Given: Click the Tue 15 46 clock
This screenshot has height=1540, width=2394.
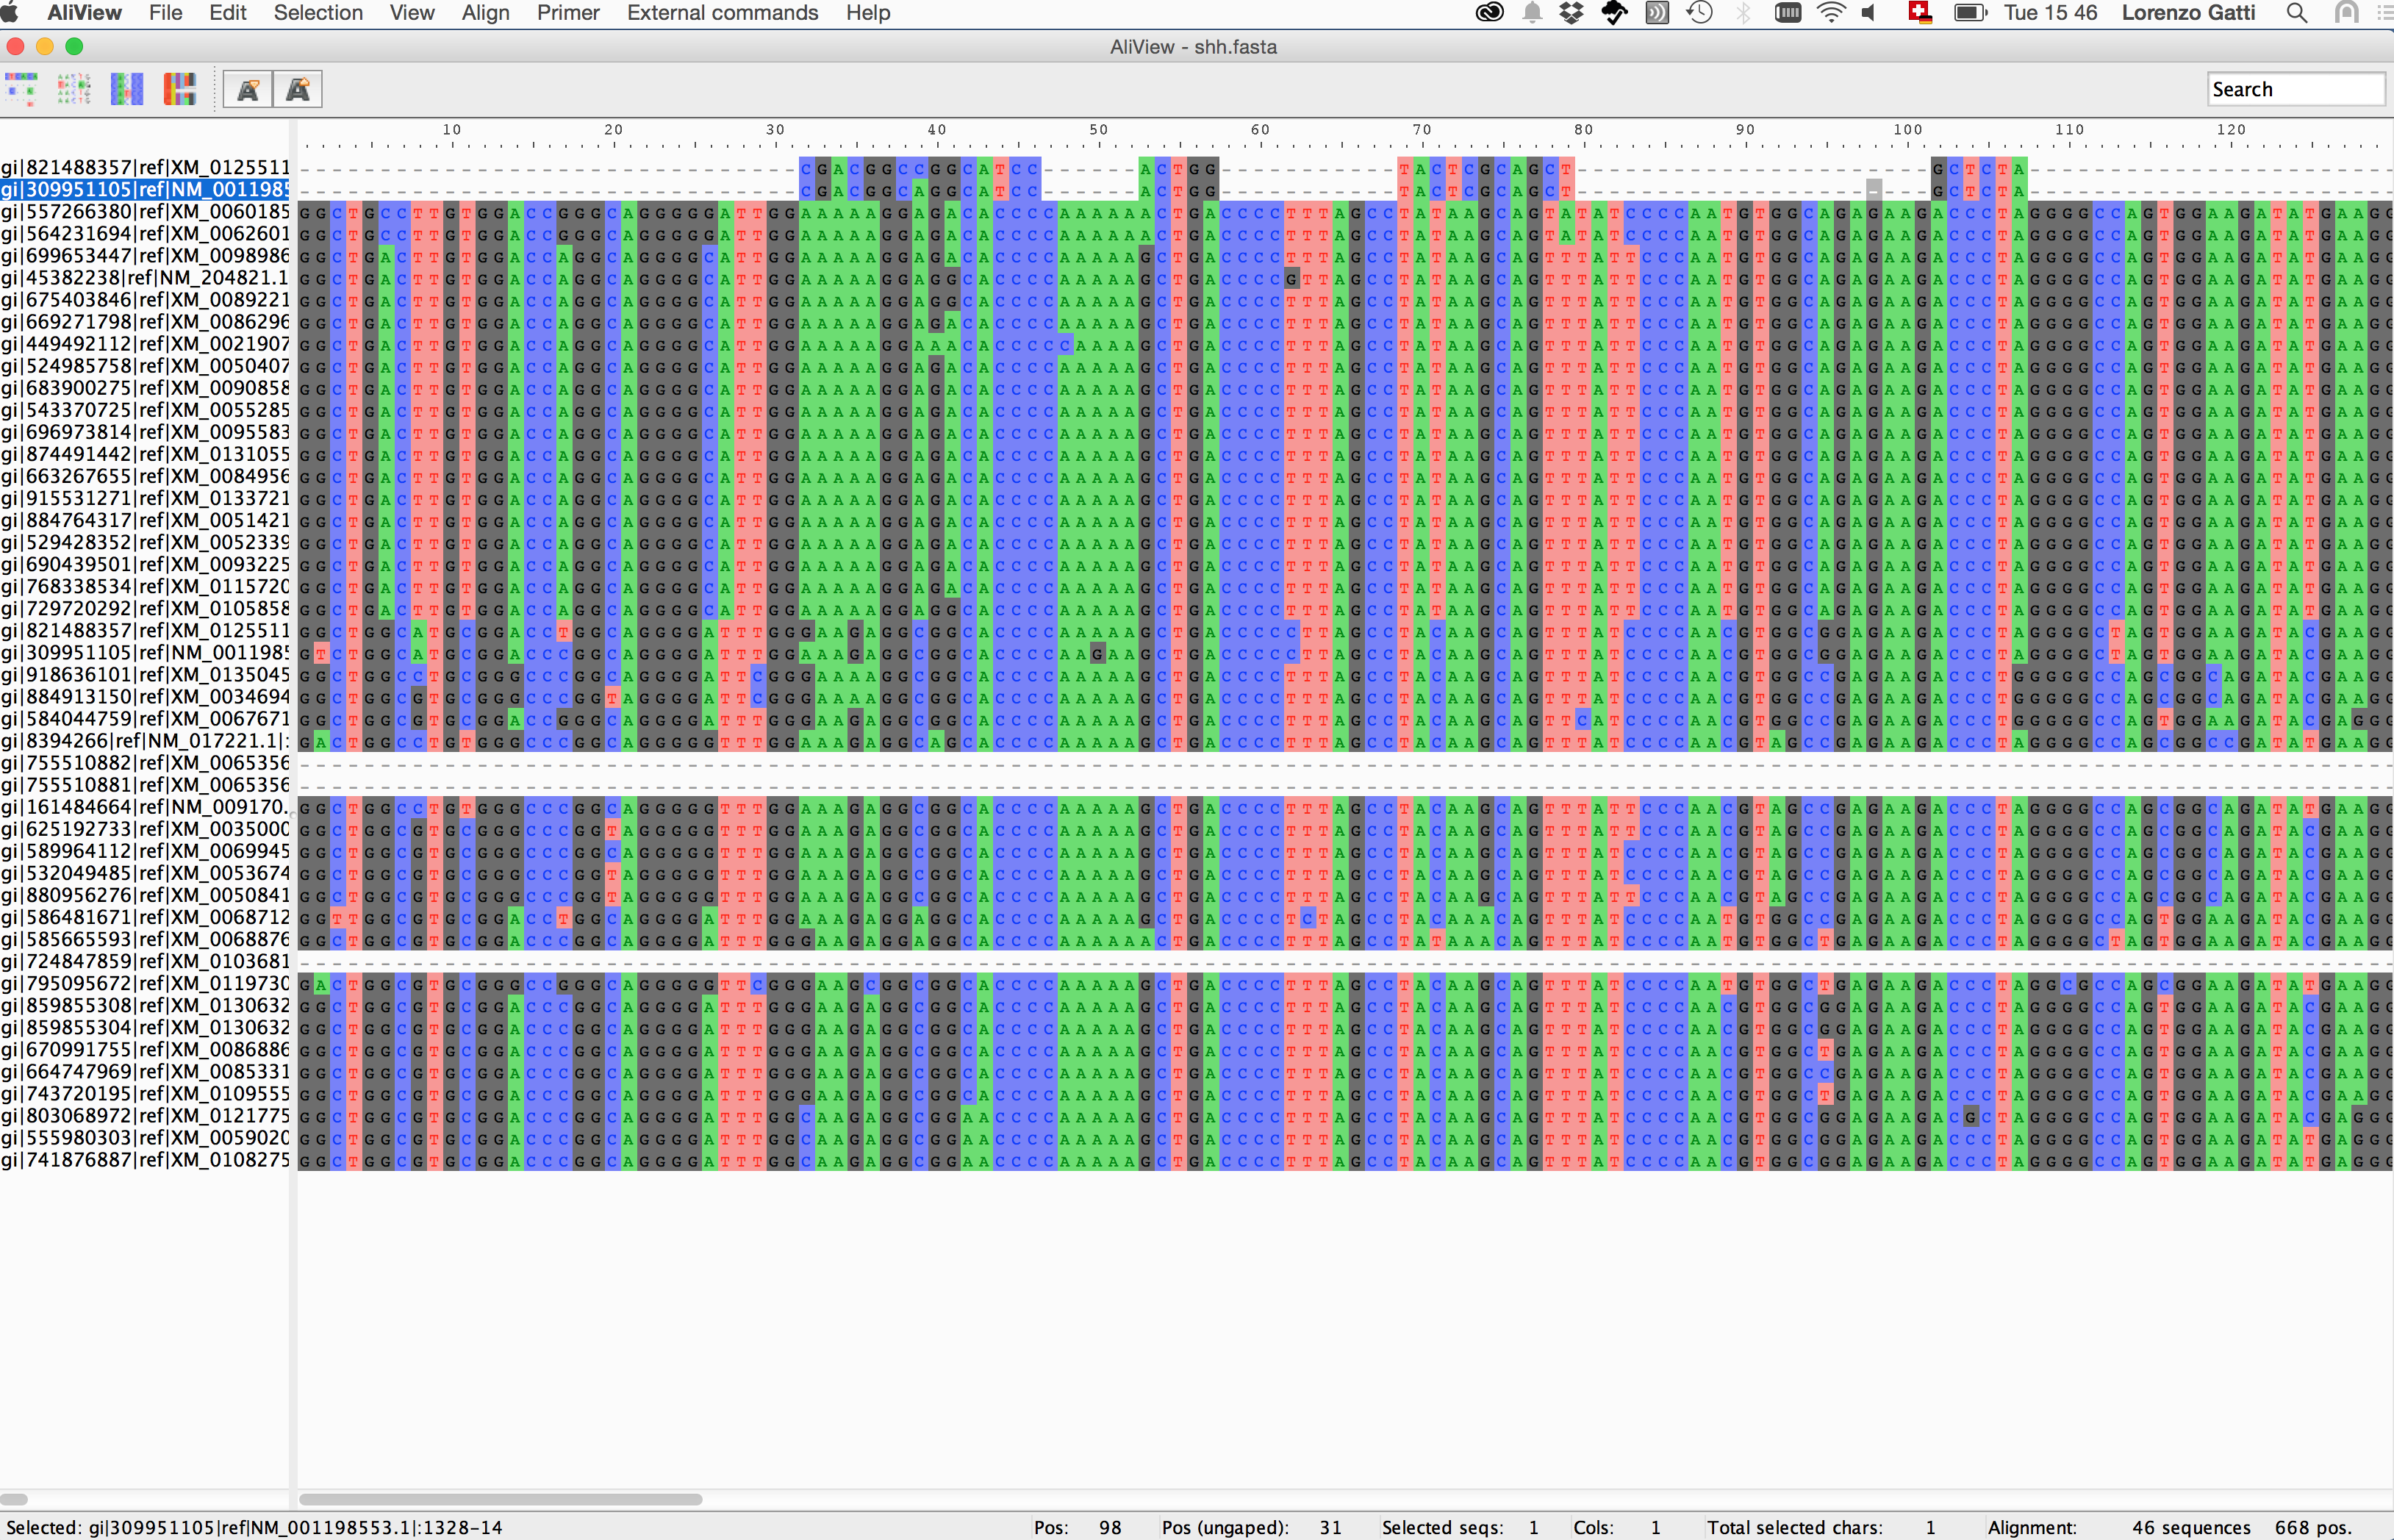Looking at the screenshot, I should 2050,13.
